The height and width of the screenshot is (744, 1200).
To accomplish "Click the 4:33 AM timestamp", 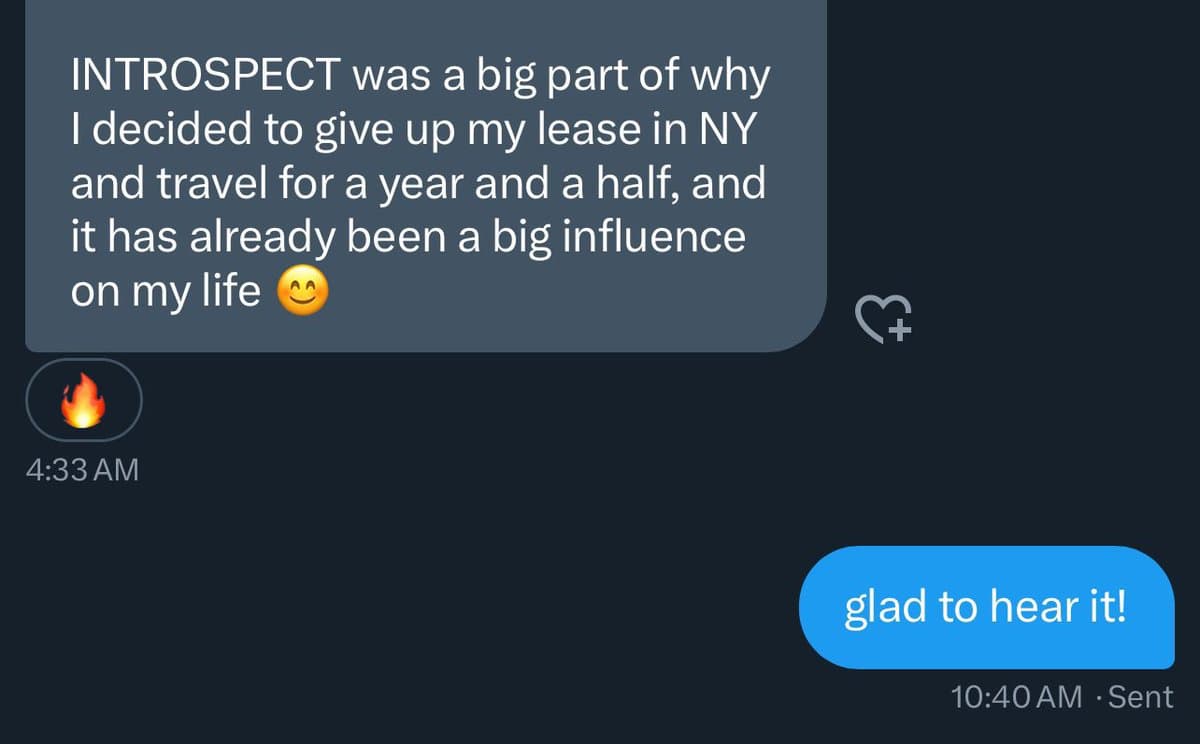I will click(82, 469).
